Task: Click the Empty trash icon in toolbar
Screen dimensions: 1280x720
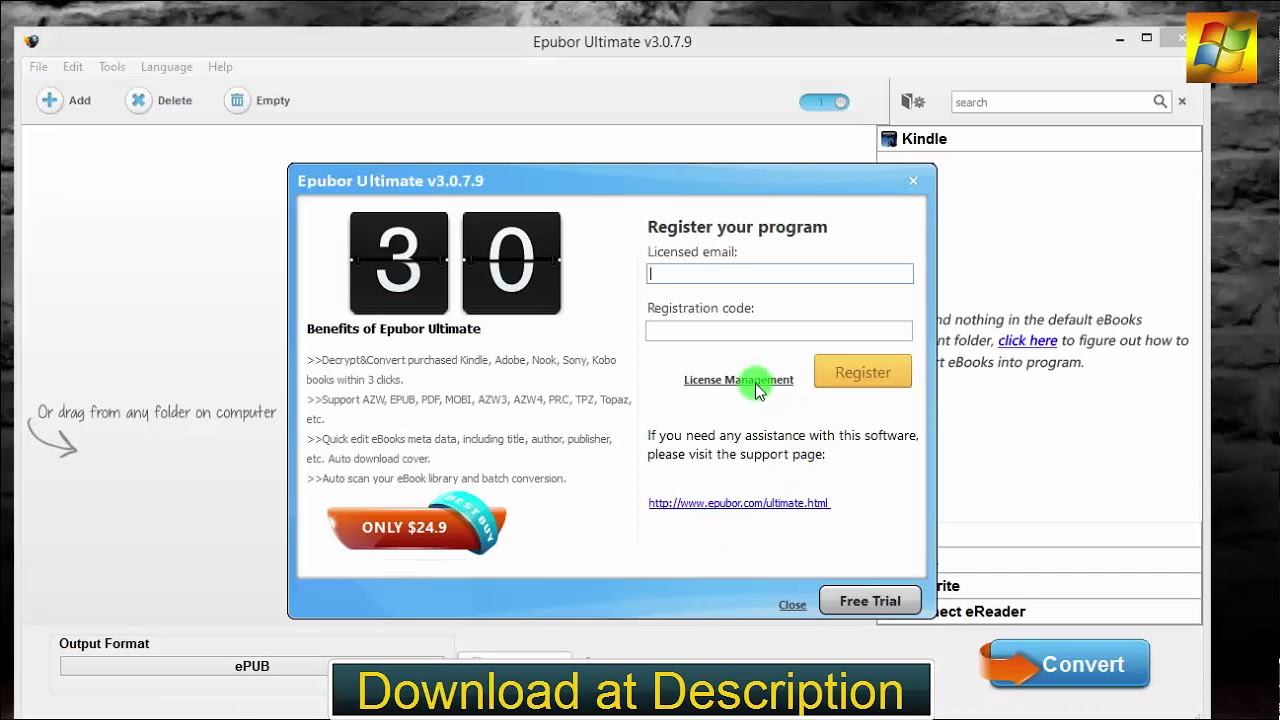Action: (x=237, y=100)
